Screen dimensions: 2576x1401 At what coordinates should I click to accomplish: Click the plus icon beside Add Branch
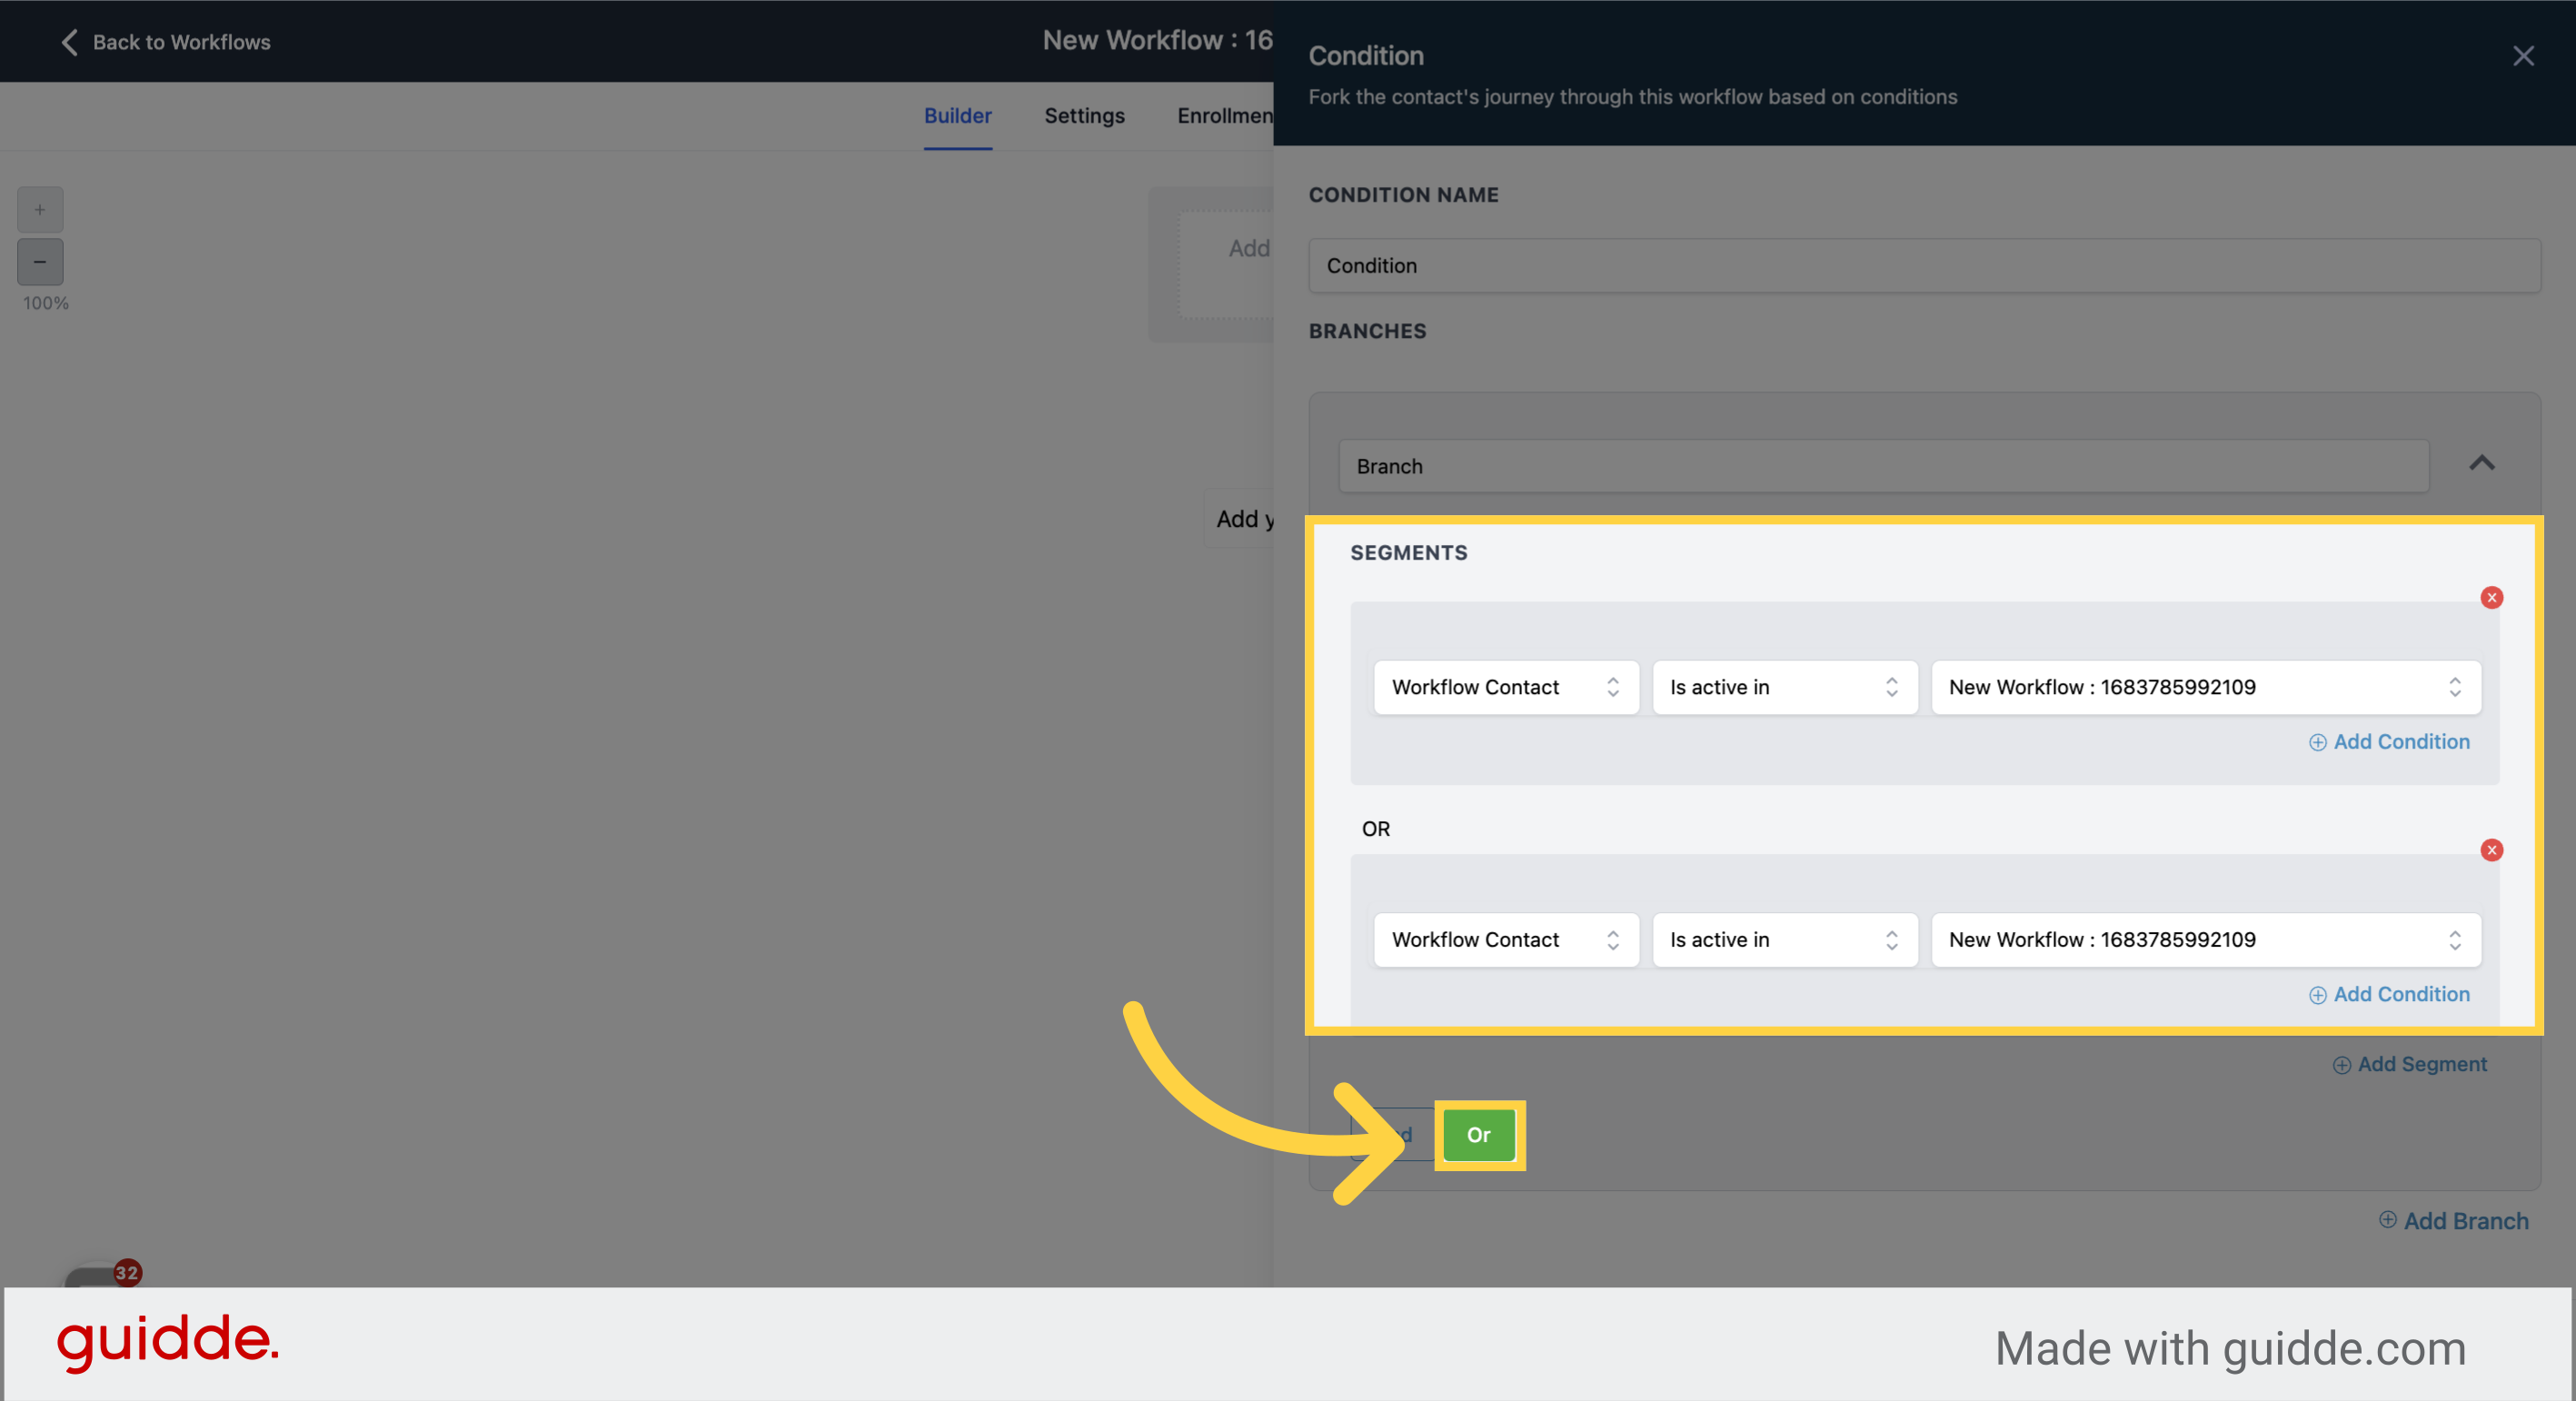(x=2387, y=1220)
